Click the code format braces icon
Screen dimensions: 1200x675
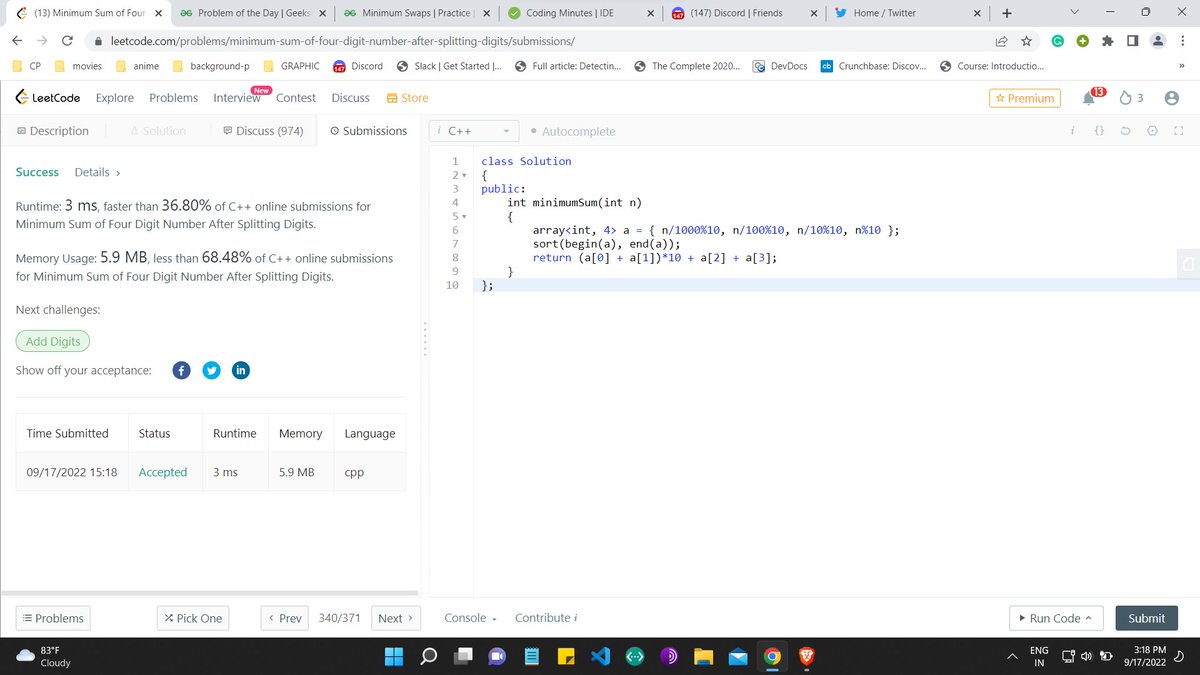1098,131
